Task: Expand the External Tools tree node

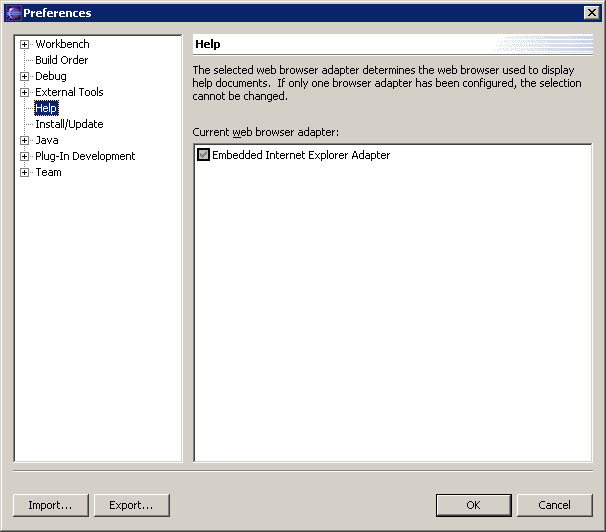Action: (24, 92)
